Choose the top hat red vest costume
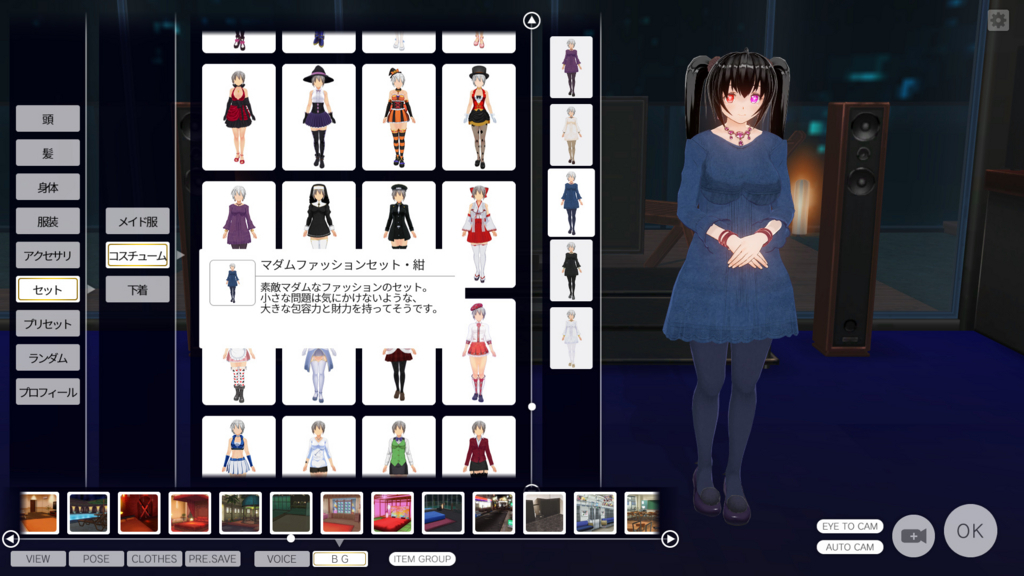This screenshot has width=1024, height=576. click(479, 117)
